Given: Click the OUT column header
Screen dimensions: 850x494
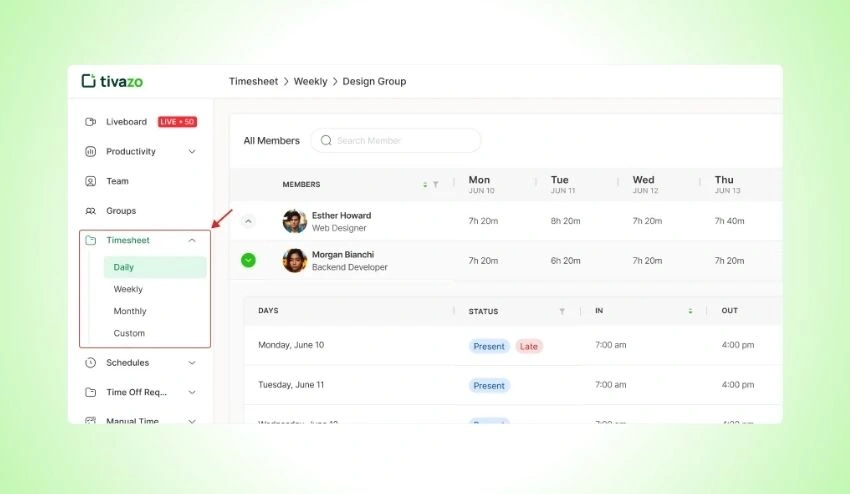Looking at the screenshot, I should tap(730, 311).
